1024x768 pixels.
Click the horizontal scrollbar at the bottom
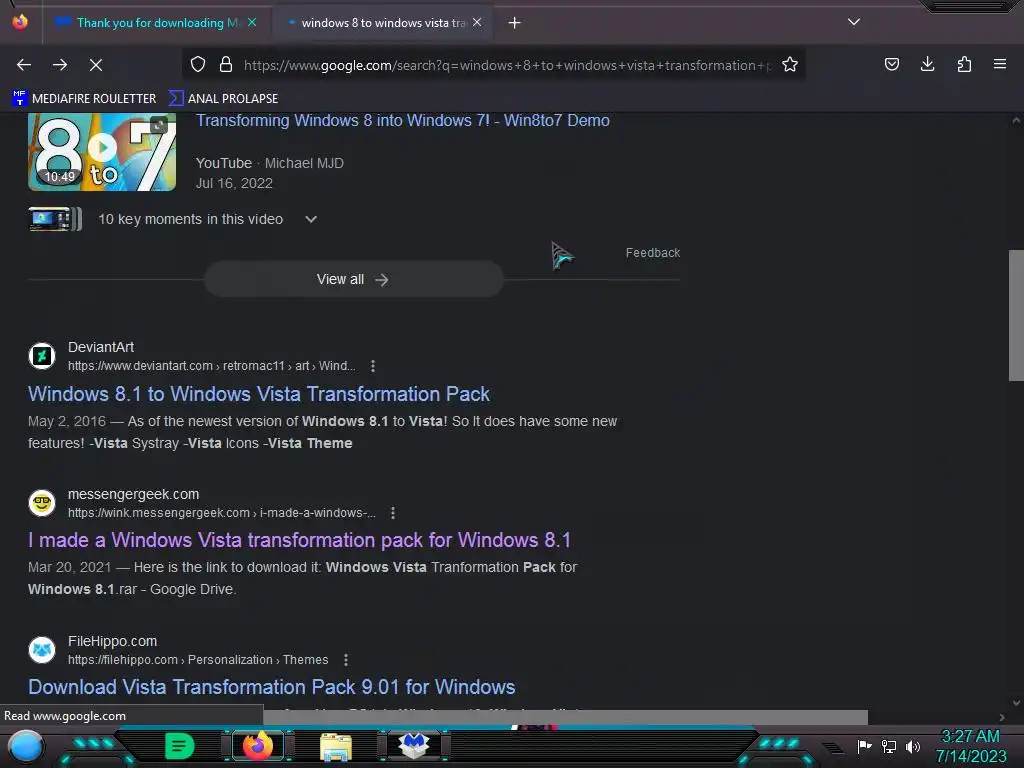pos(566,717)
